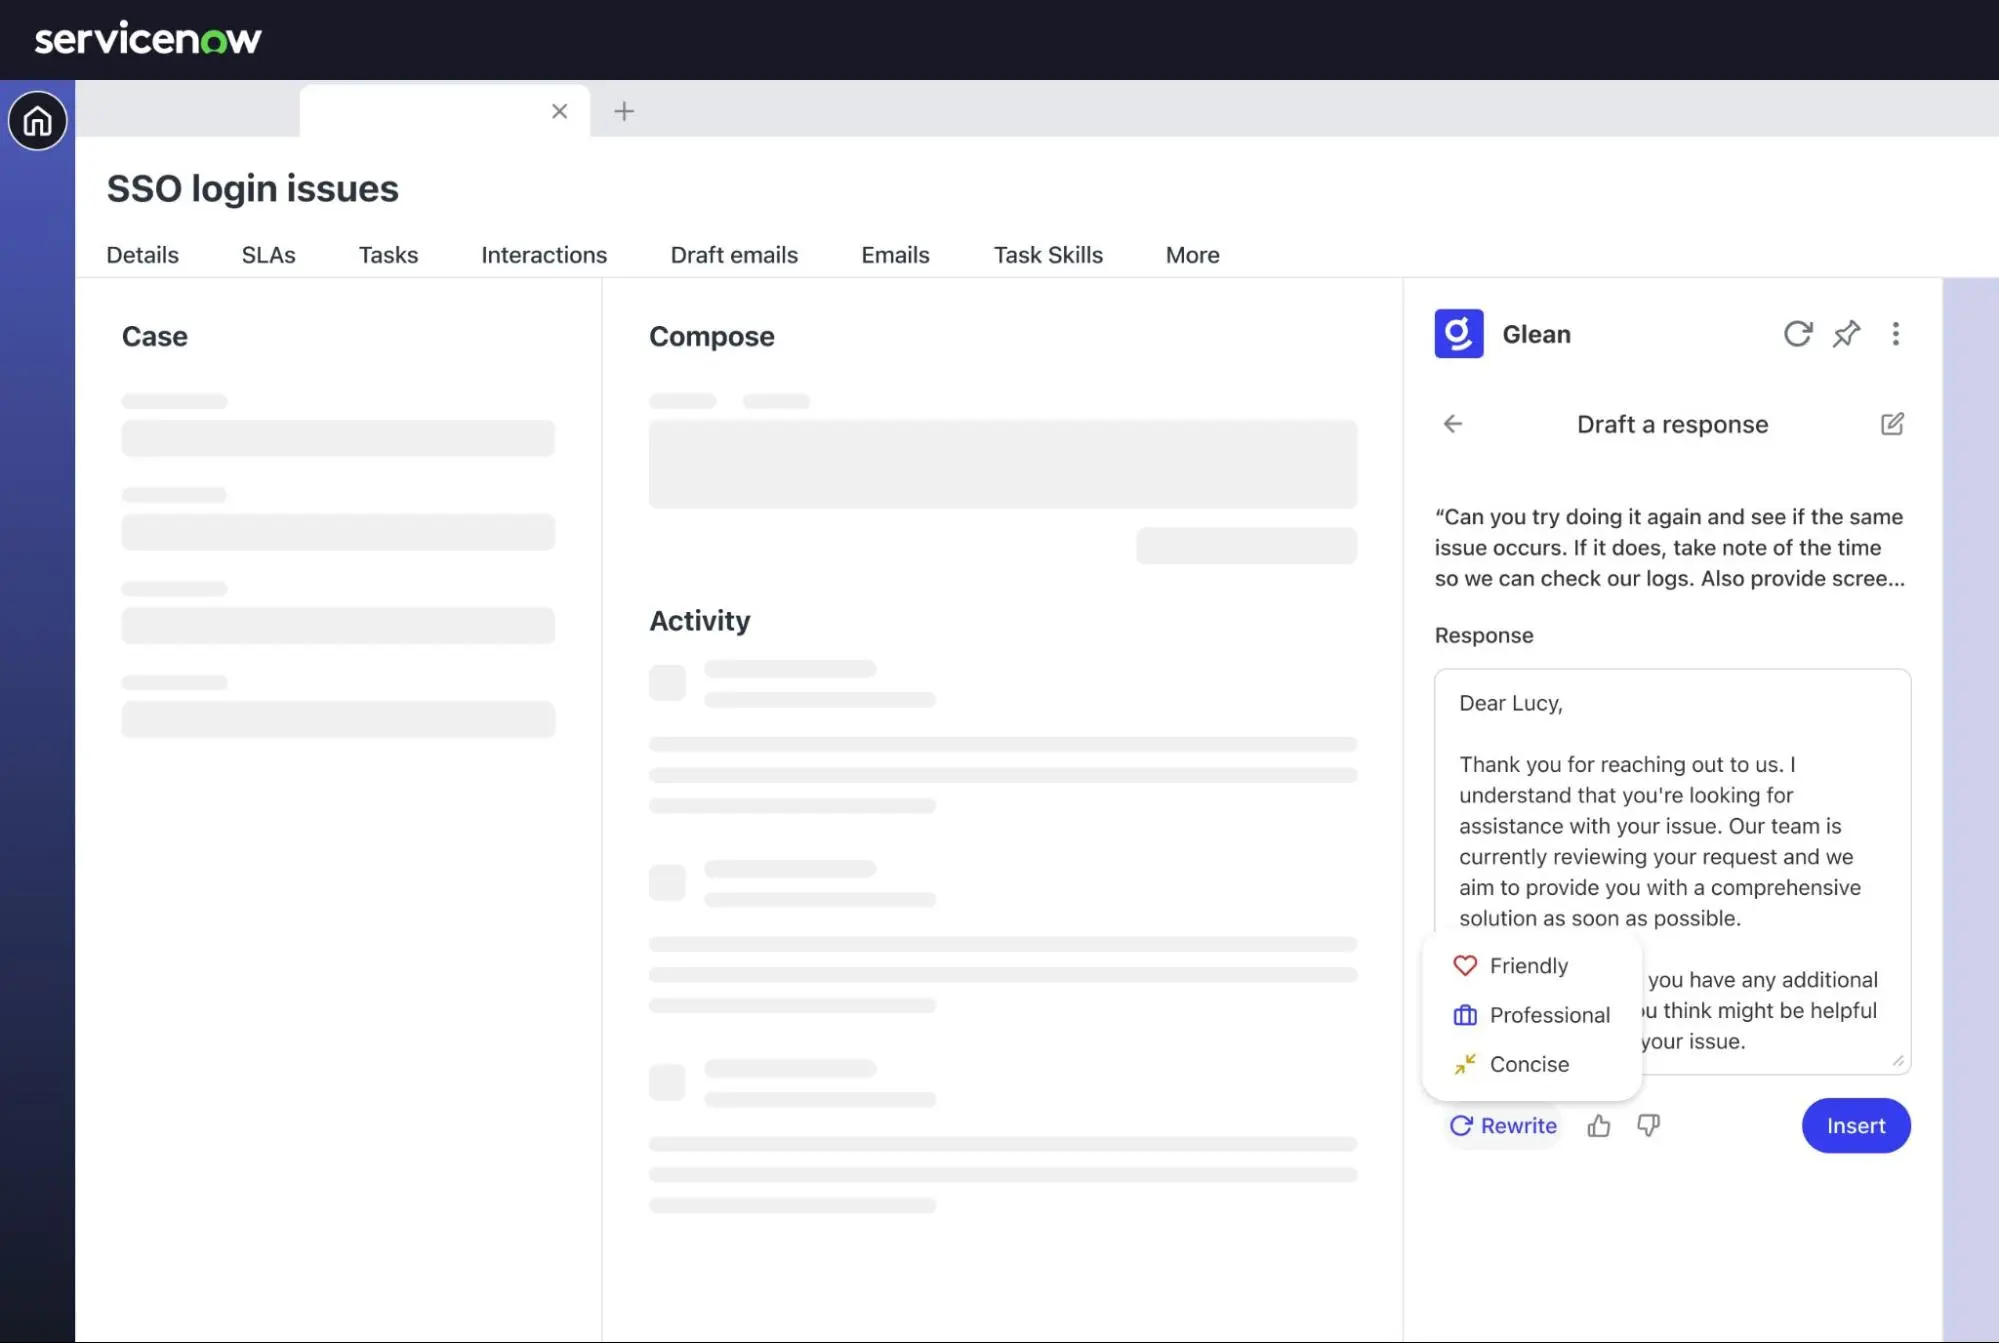Choose the Friendly rewrite tone
This screenshot has height=1343, width=1999.
click(1528, 966)
